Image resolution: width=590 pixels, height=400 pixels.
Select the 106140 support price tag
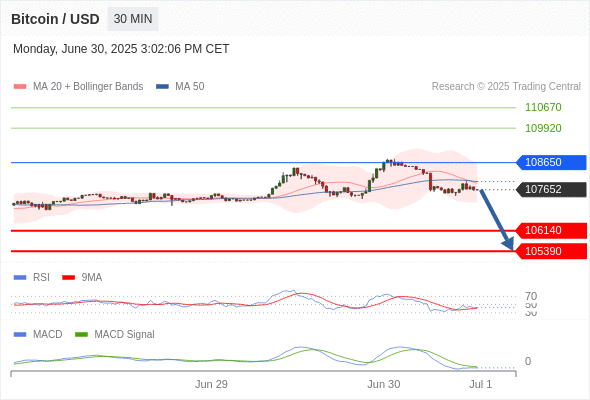pos(551,230)
